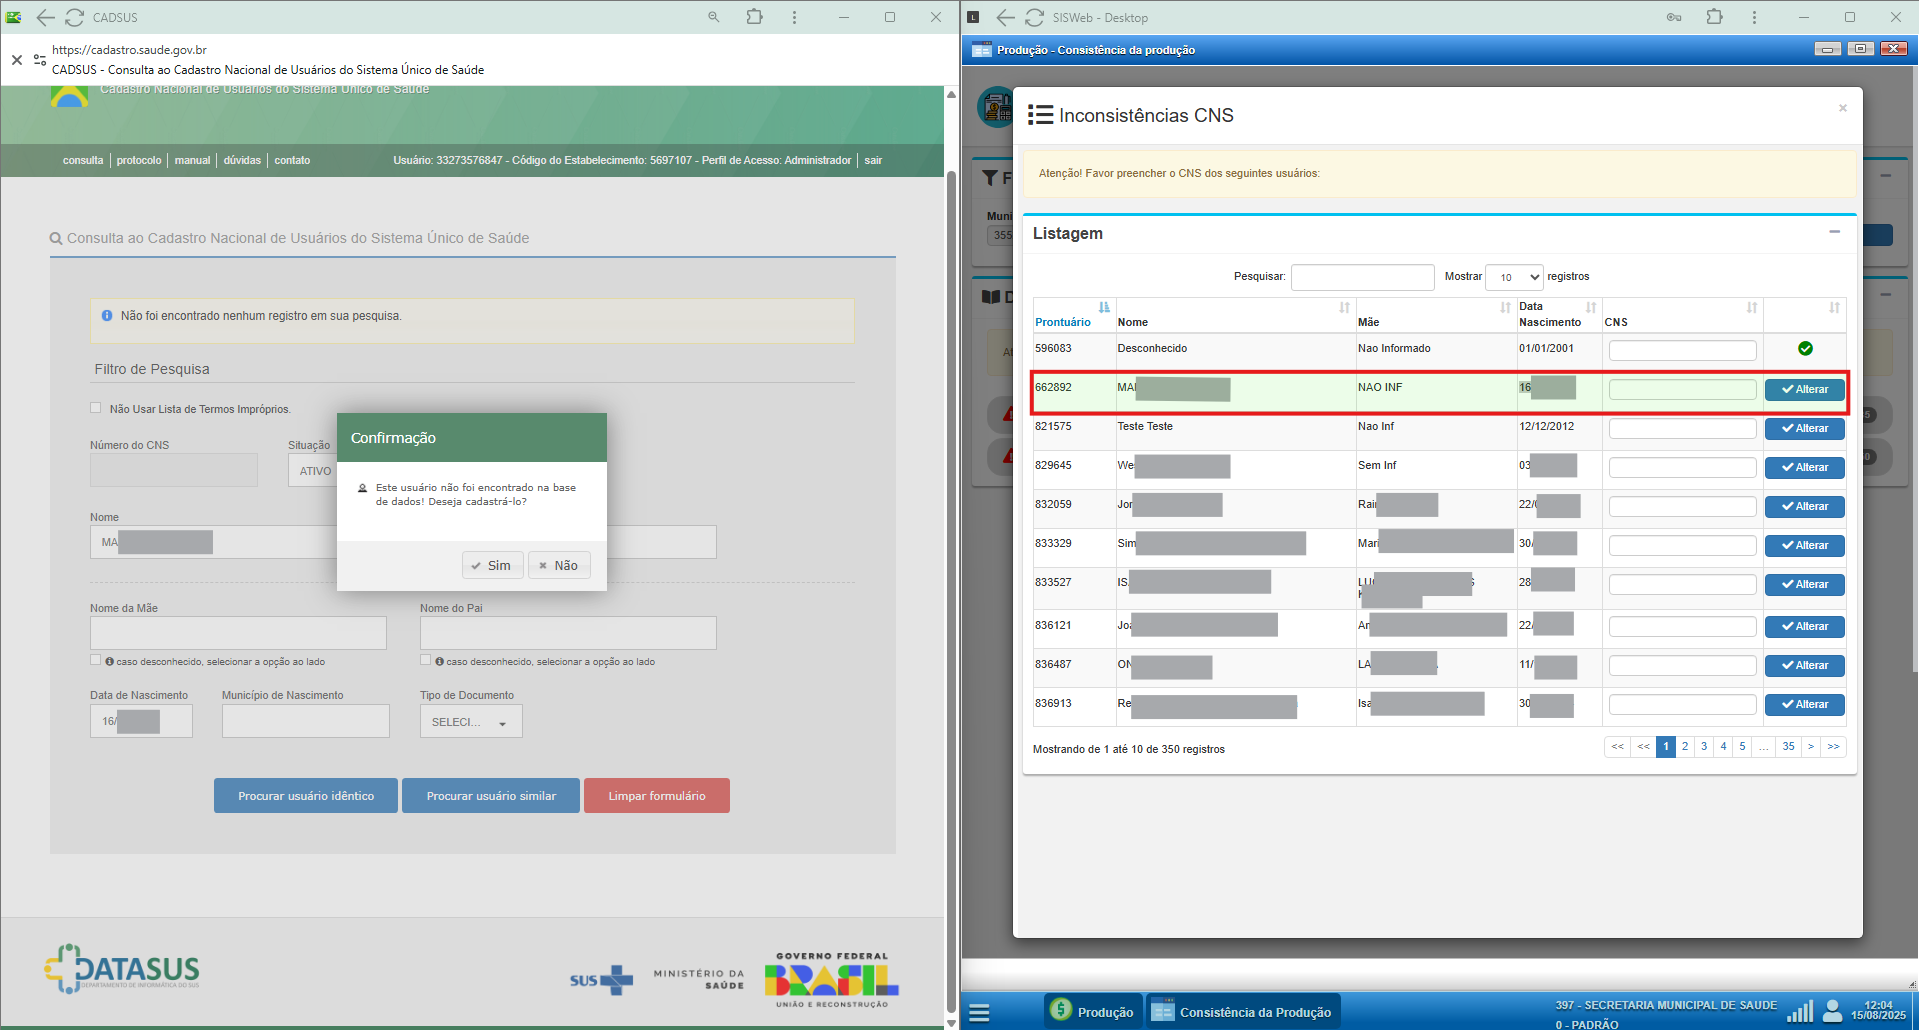Screen dimensions: 1919x1030
Task: Click the user profile icon in taskbar
Action: coord(1832,1011)
